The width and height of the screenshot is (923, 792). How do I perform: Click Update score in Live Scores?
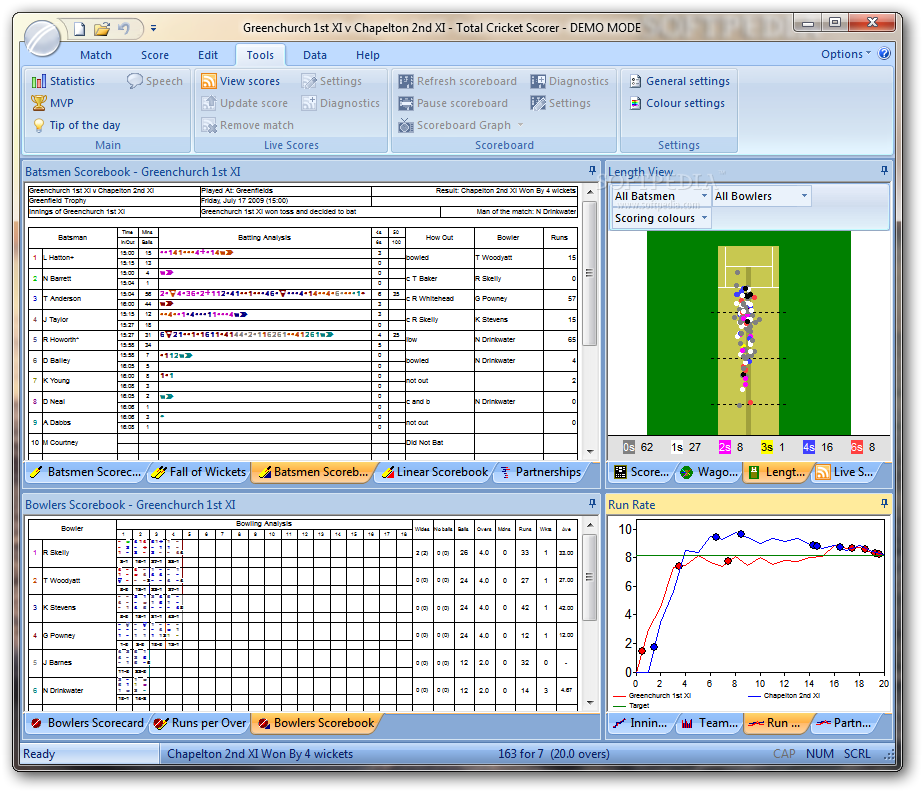click(245, 103)
